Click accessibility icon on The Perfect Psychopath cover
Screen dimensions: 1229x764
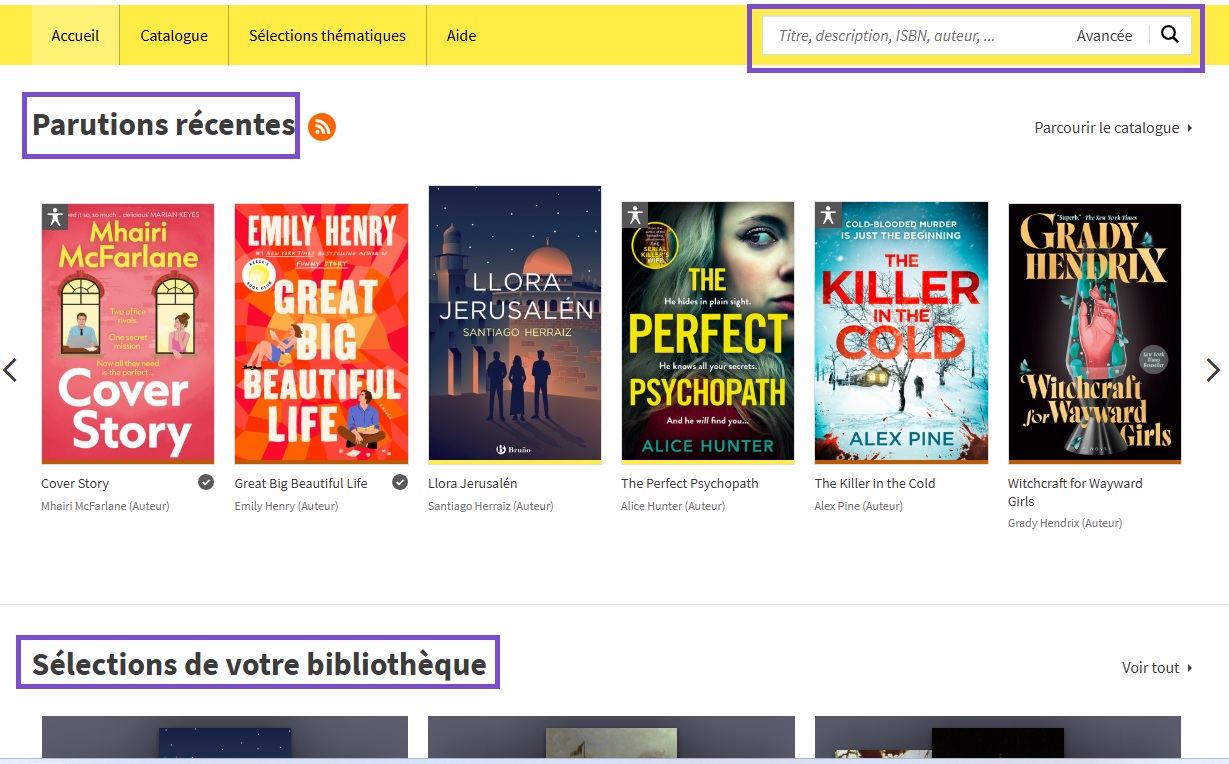pyautogui.click(x=634, y=215)
